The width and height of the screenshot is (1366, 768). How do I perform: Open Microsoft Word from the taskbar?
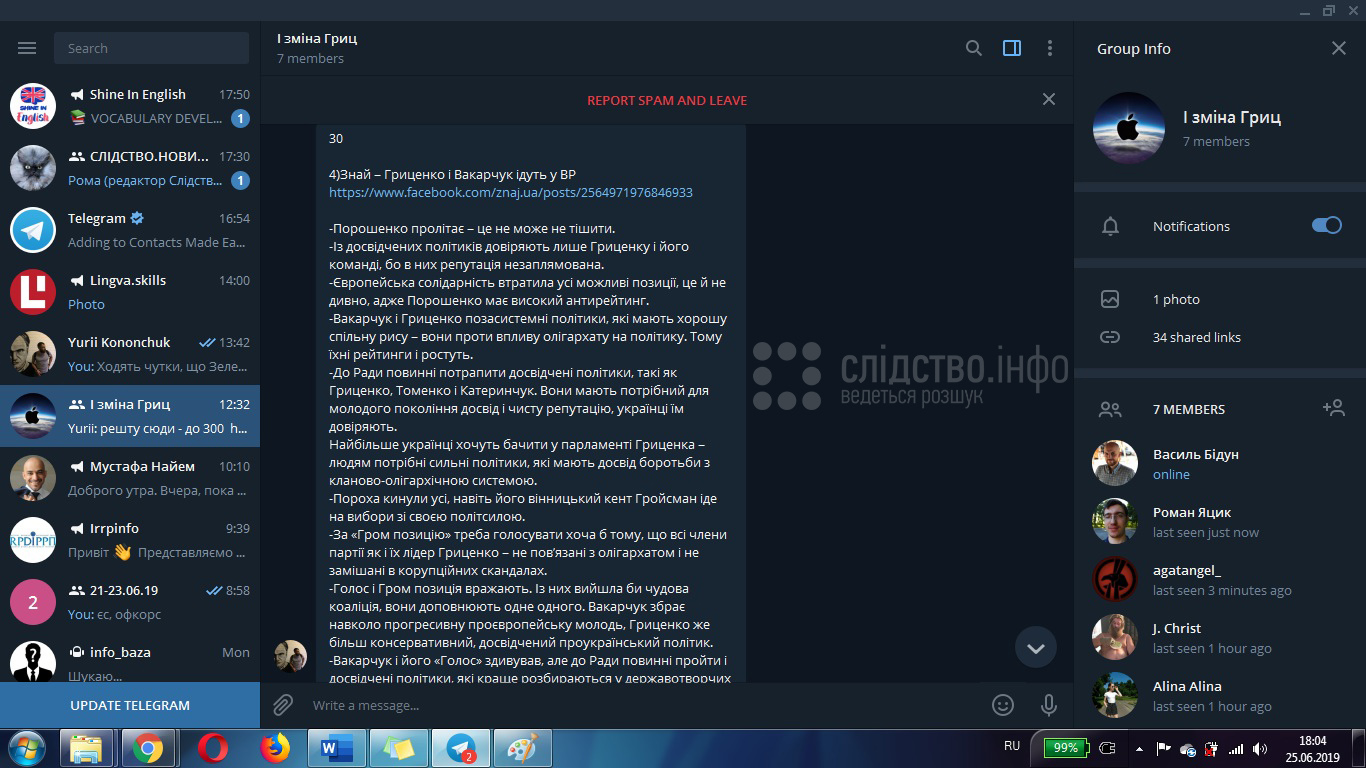[336, 748]
